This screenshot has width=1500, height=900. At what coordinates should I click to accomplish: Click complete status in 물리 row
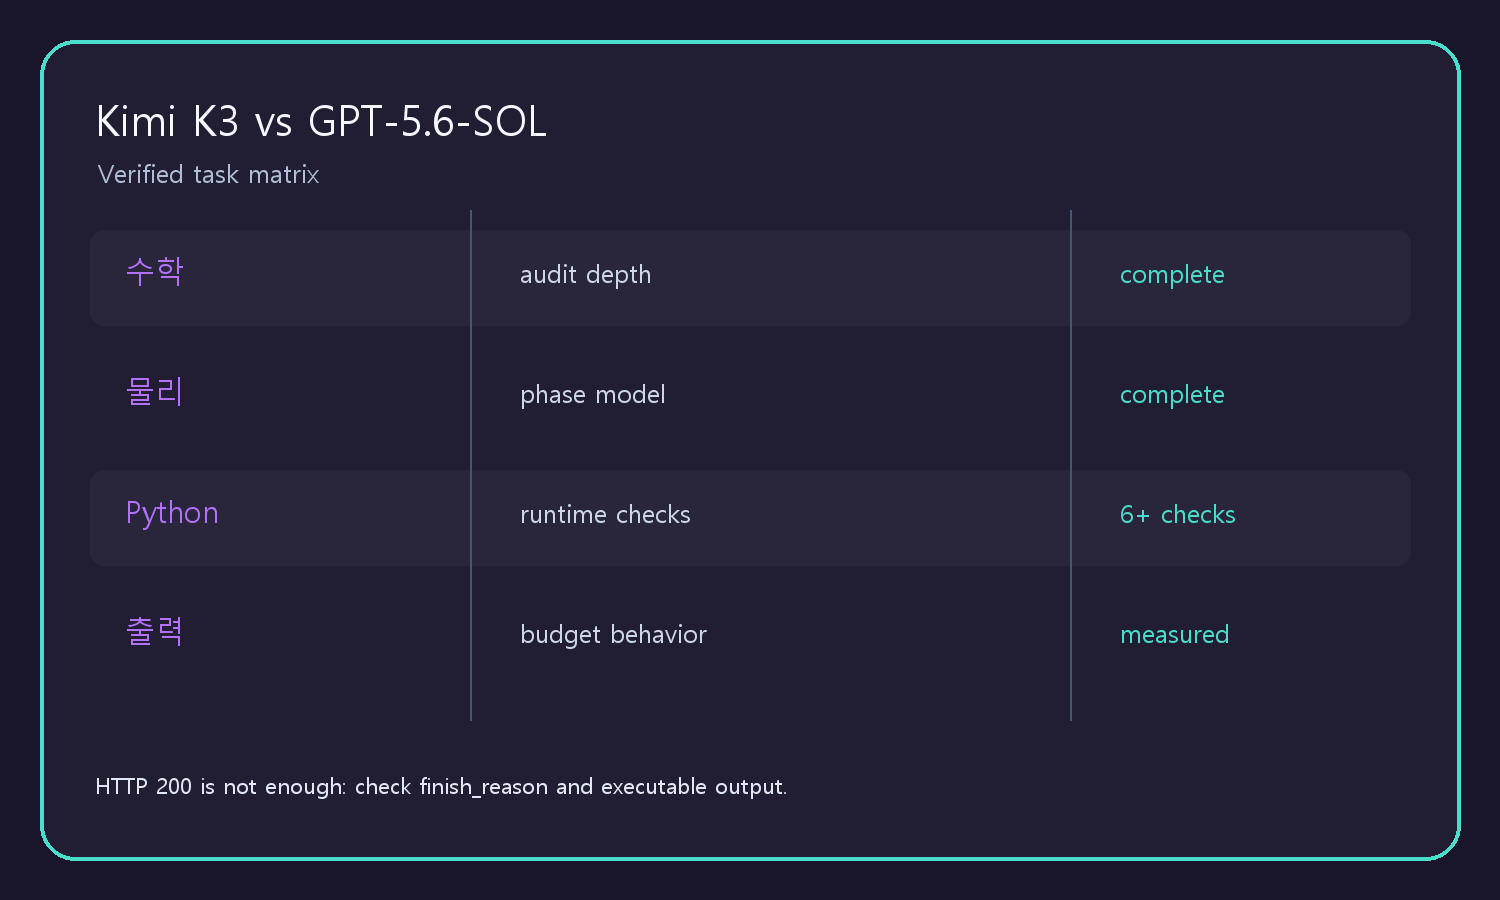click(1172, 395)
